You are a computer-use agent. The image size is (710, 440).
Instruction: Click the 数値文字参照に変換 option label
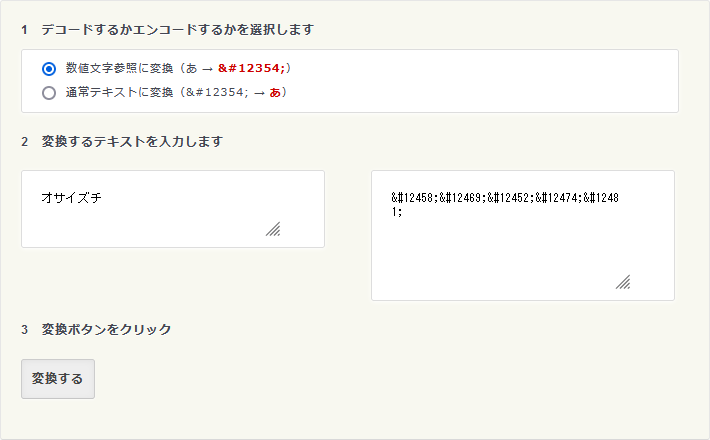[x=118, y=69]
